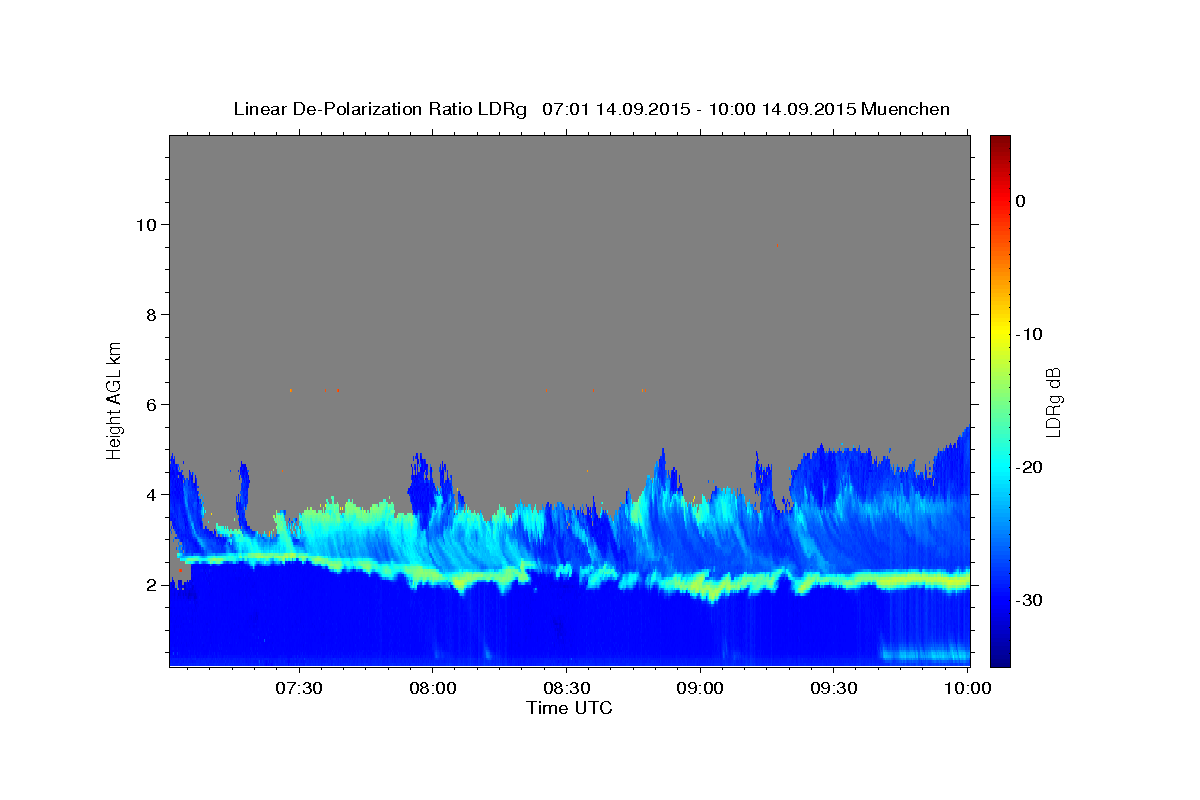Click the '10:00' time tick label

(967, 688)
